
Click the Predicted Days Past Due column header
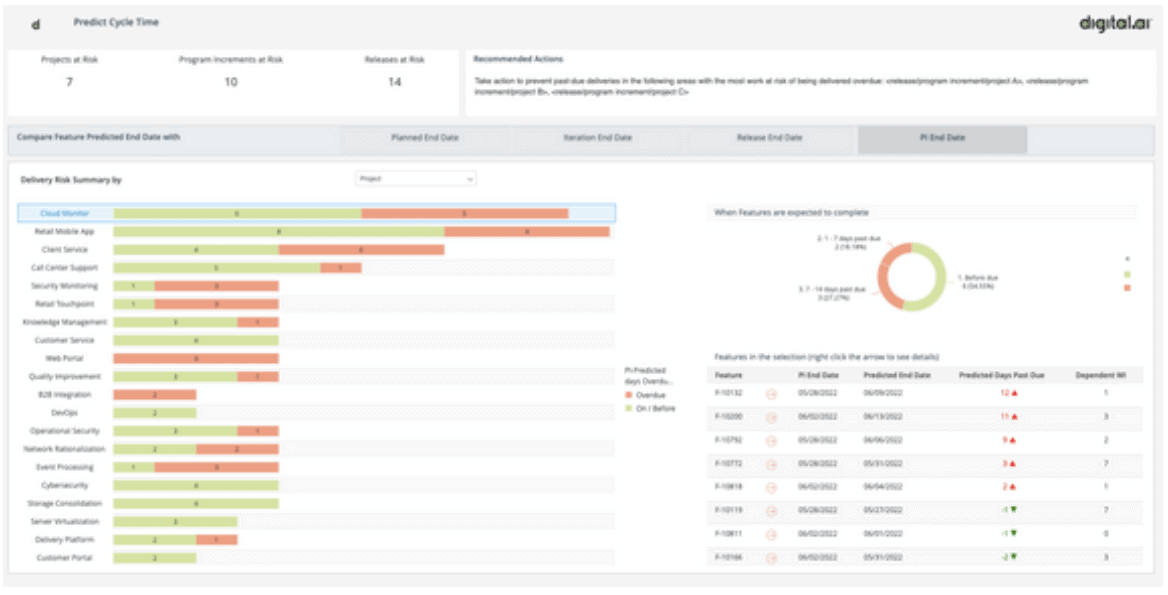click(x=1001, y=375)
